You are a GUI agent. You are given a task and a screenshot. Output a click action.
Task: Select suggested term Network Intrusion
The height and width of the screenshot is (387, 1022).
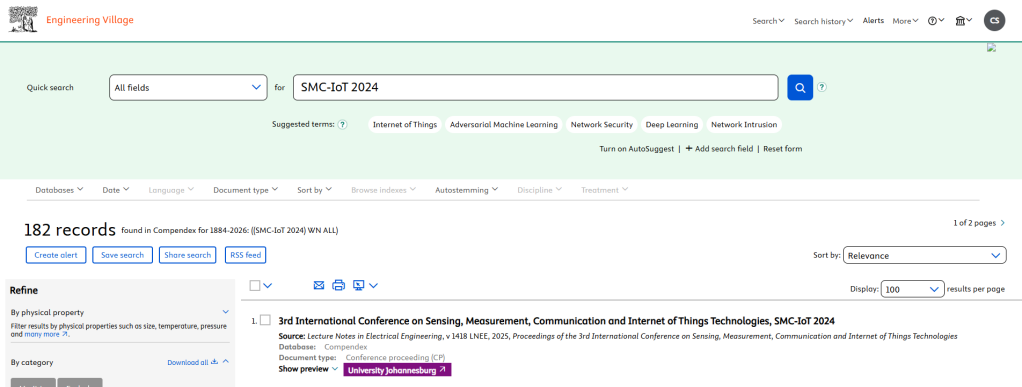point(744,124)
